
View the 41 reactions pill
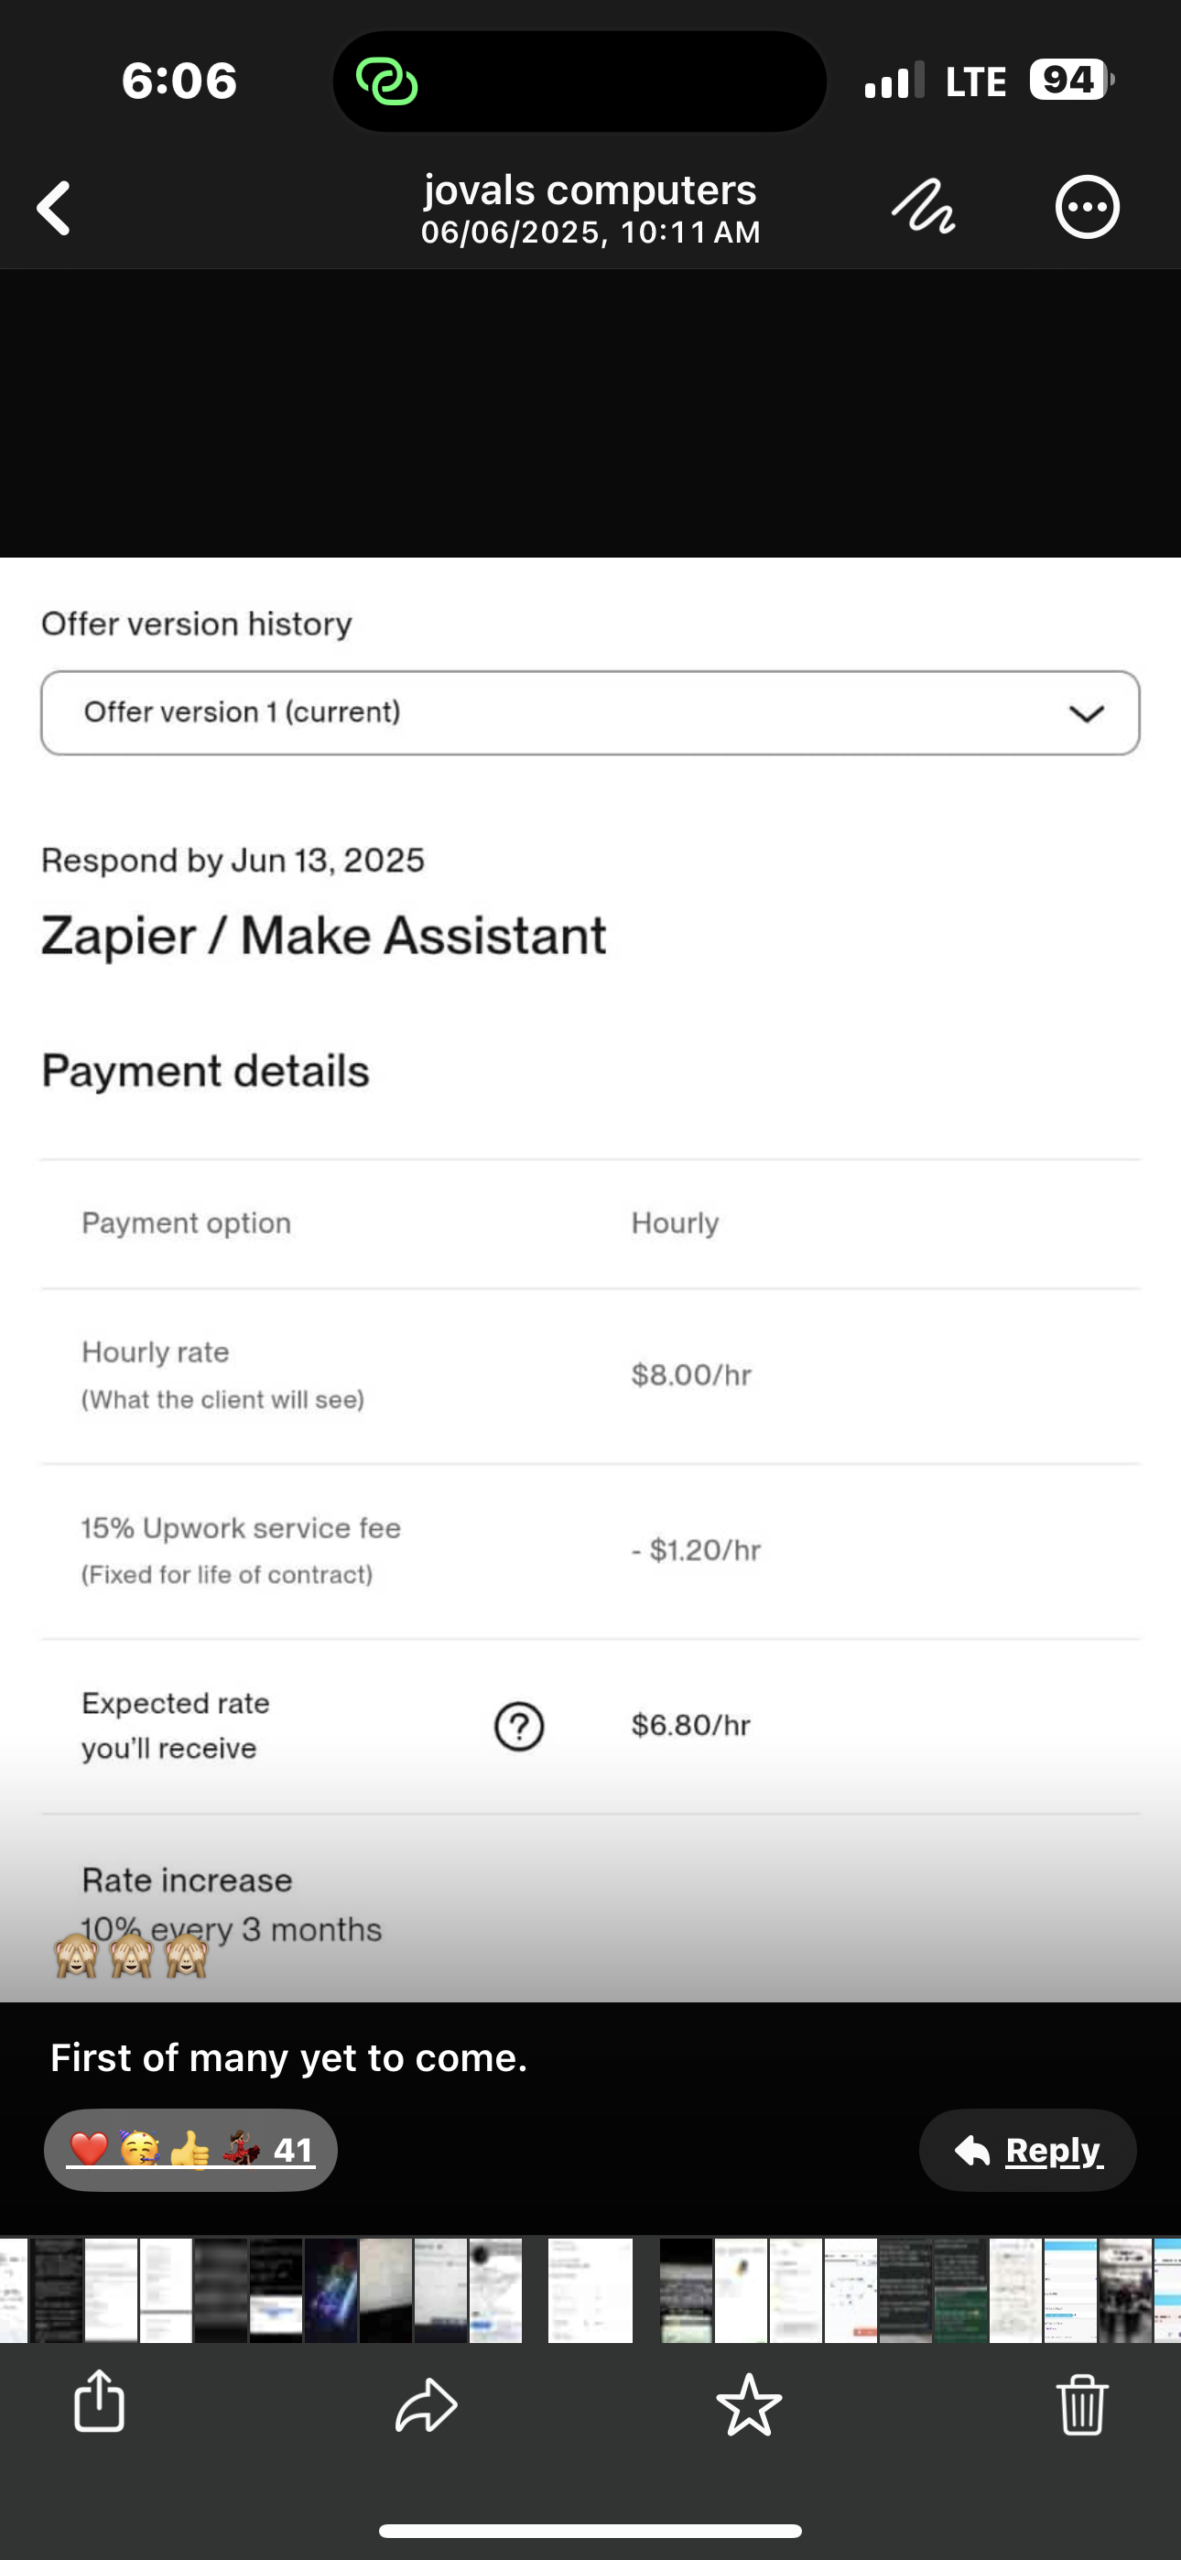click(x=190, y=2150)
